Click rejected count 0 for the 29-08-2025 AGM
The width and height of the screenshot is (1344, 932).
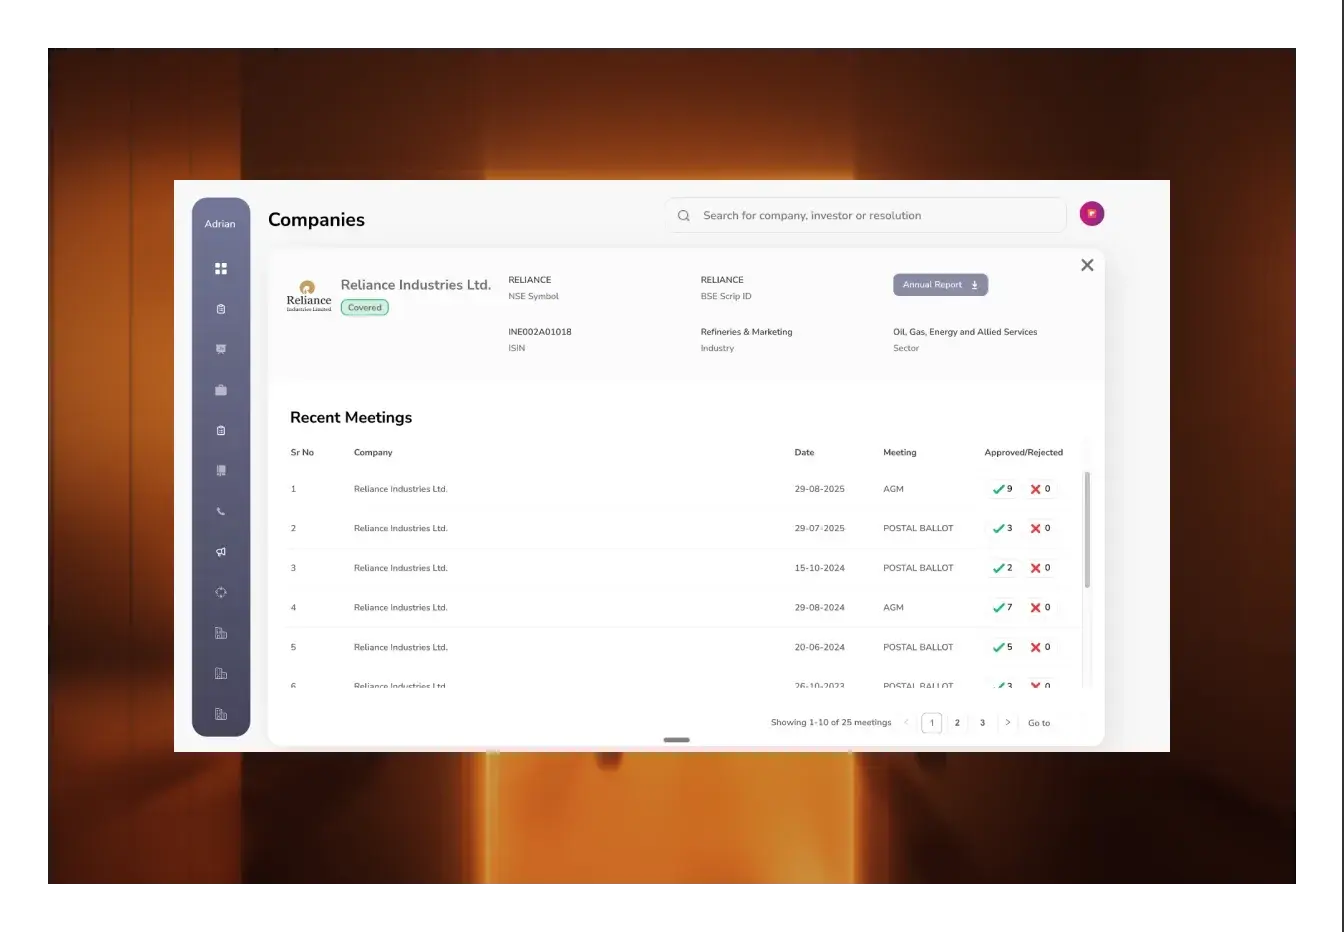(1040, 489)
